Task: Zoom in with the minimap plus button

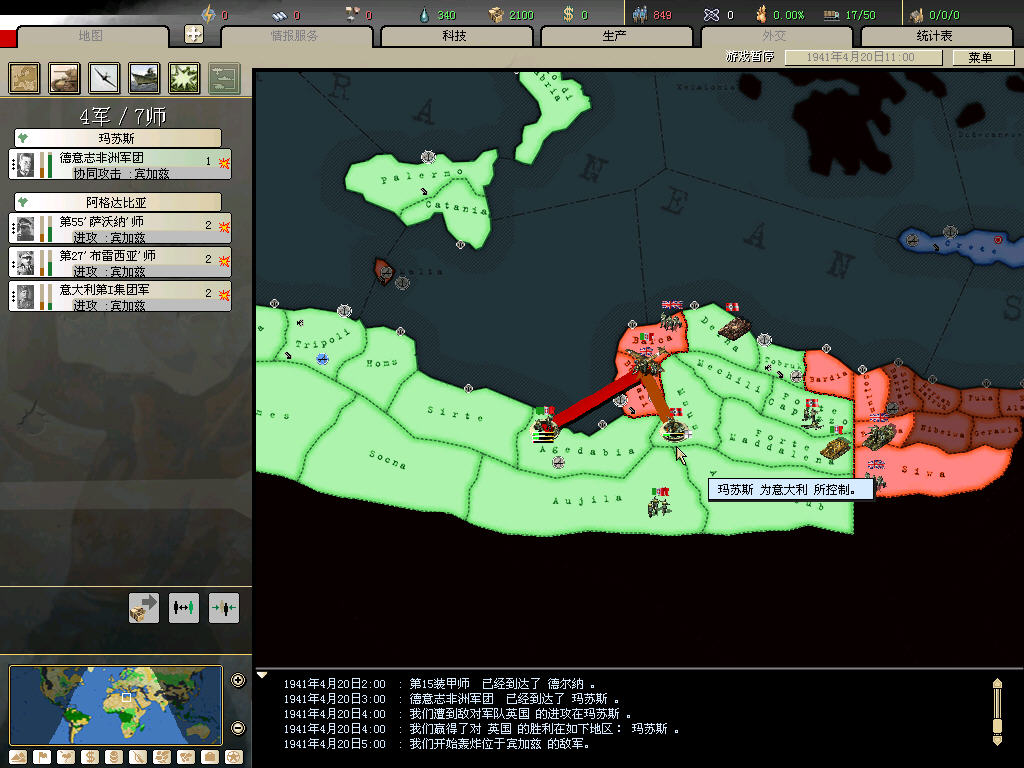Action: coord(238,680)
